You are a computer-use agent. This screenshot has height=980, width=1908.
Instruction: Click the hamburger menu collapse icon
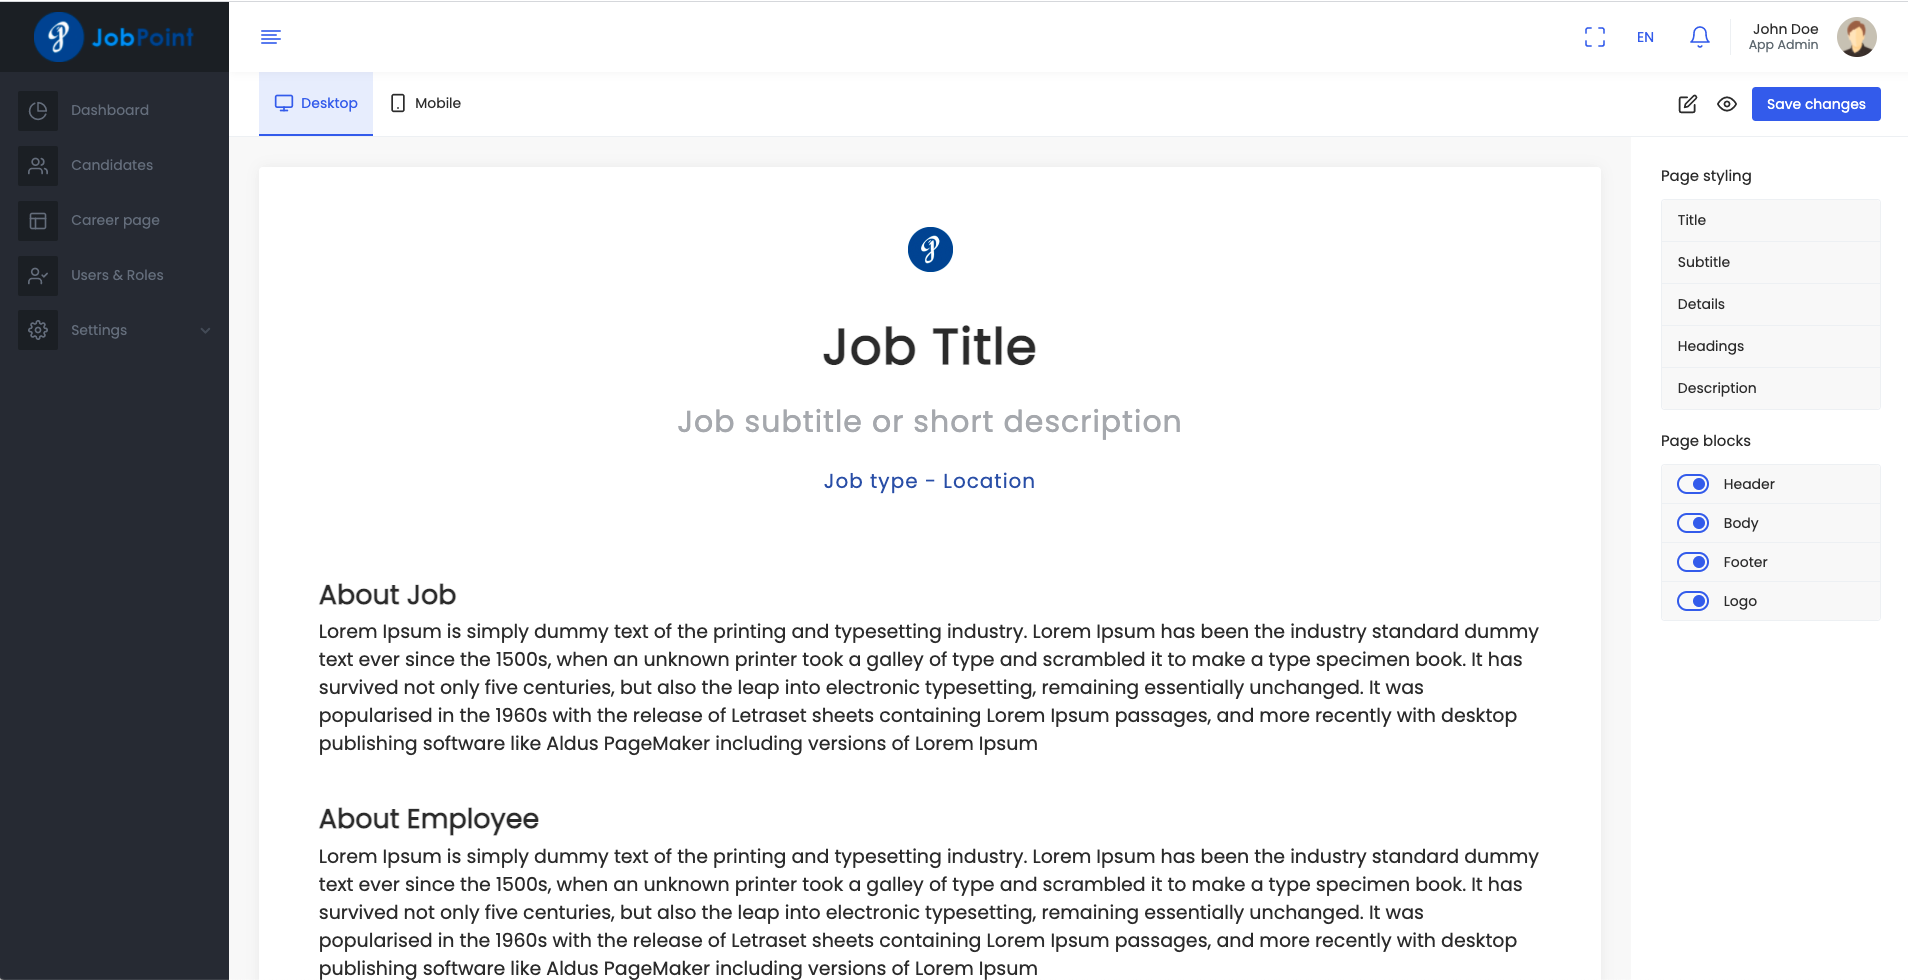pyautogui.click(x=270, y=37)
